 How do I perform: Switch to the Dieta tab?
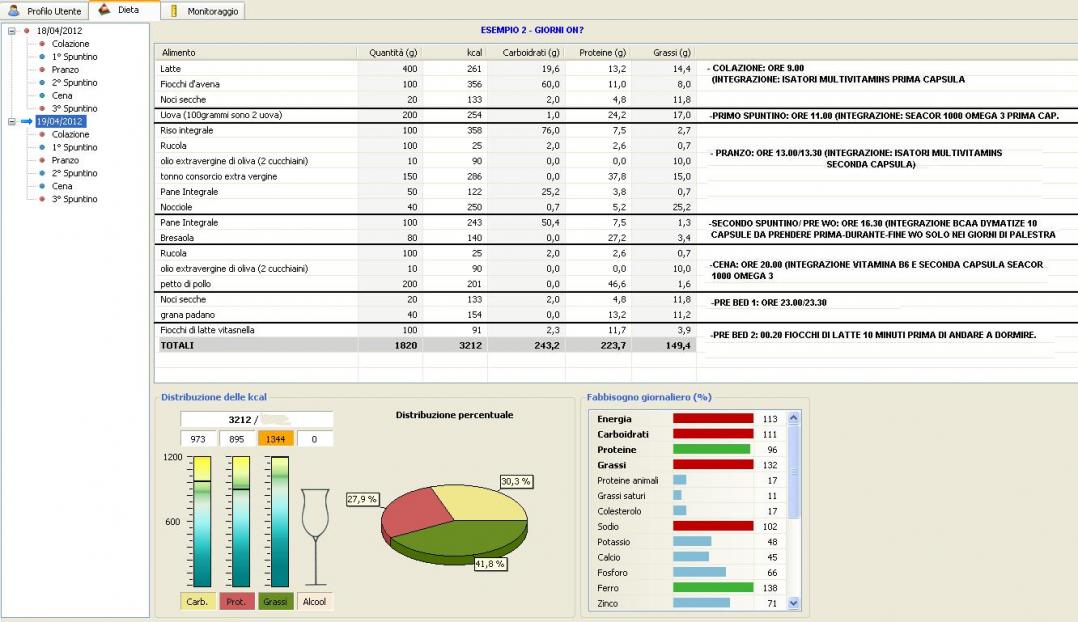click(124, 10)
